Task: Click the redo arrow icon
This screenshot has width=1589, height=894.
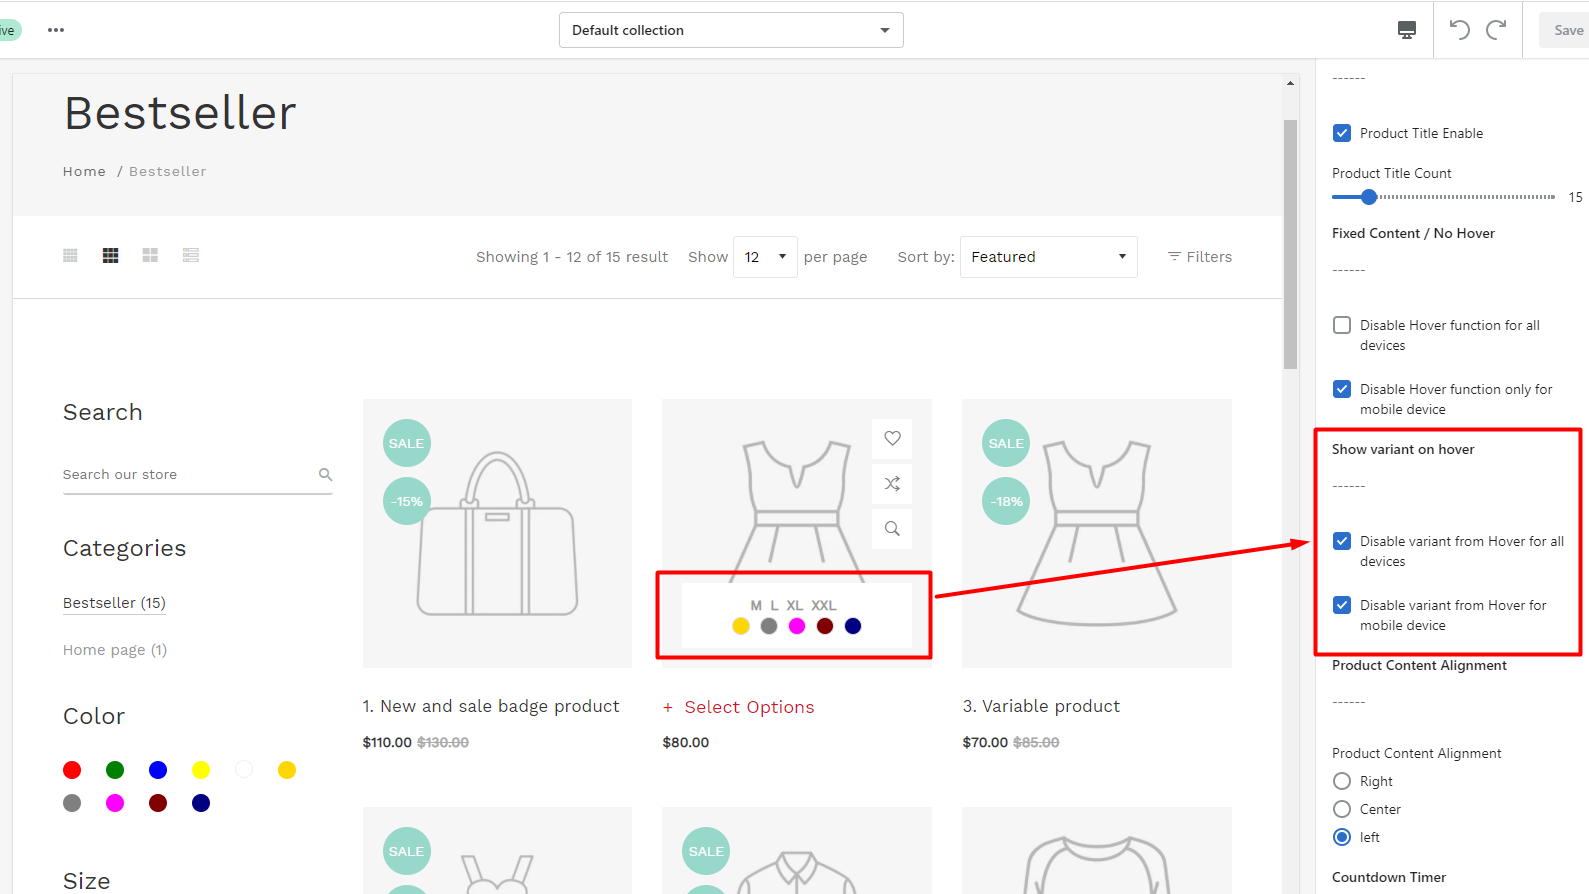Action: pyautogui.click(x=1496, y=30)
